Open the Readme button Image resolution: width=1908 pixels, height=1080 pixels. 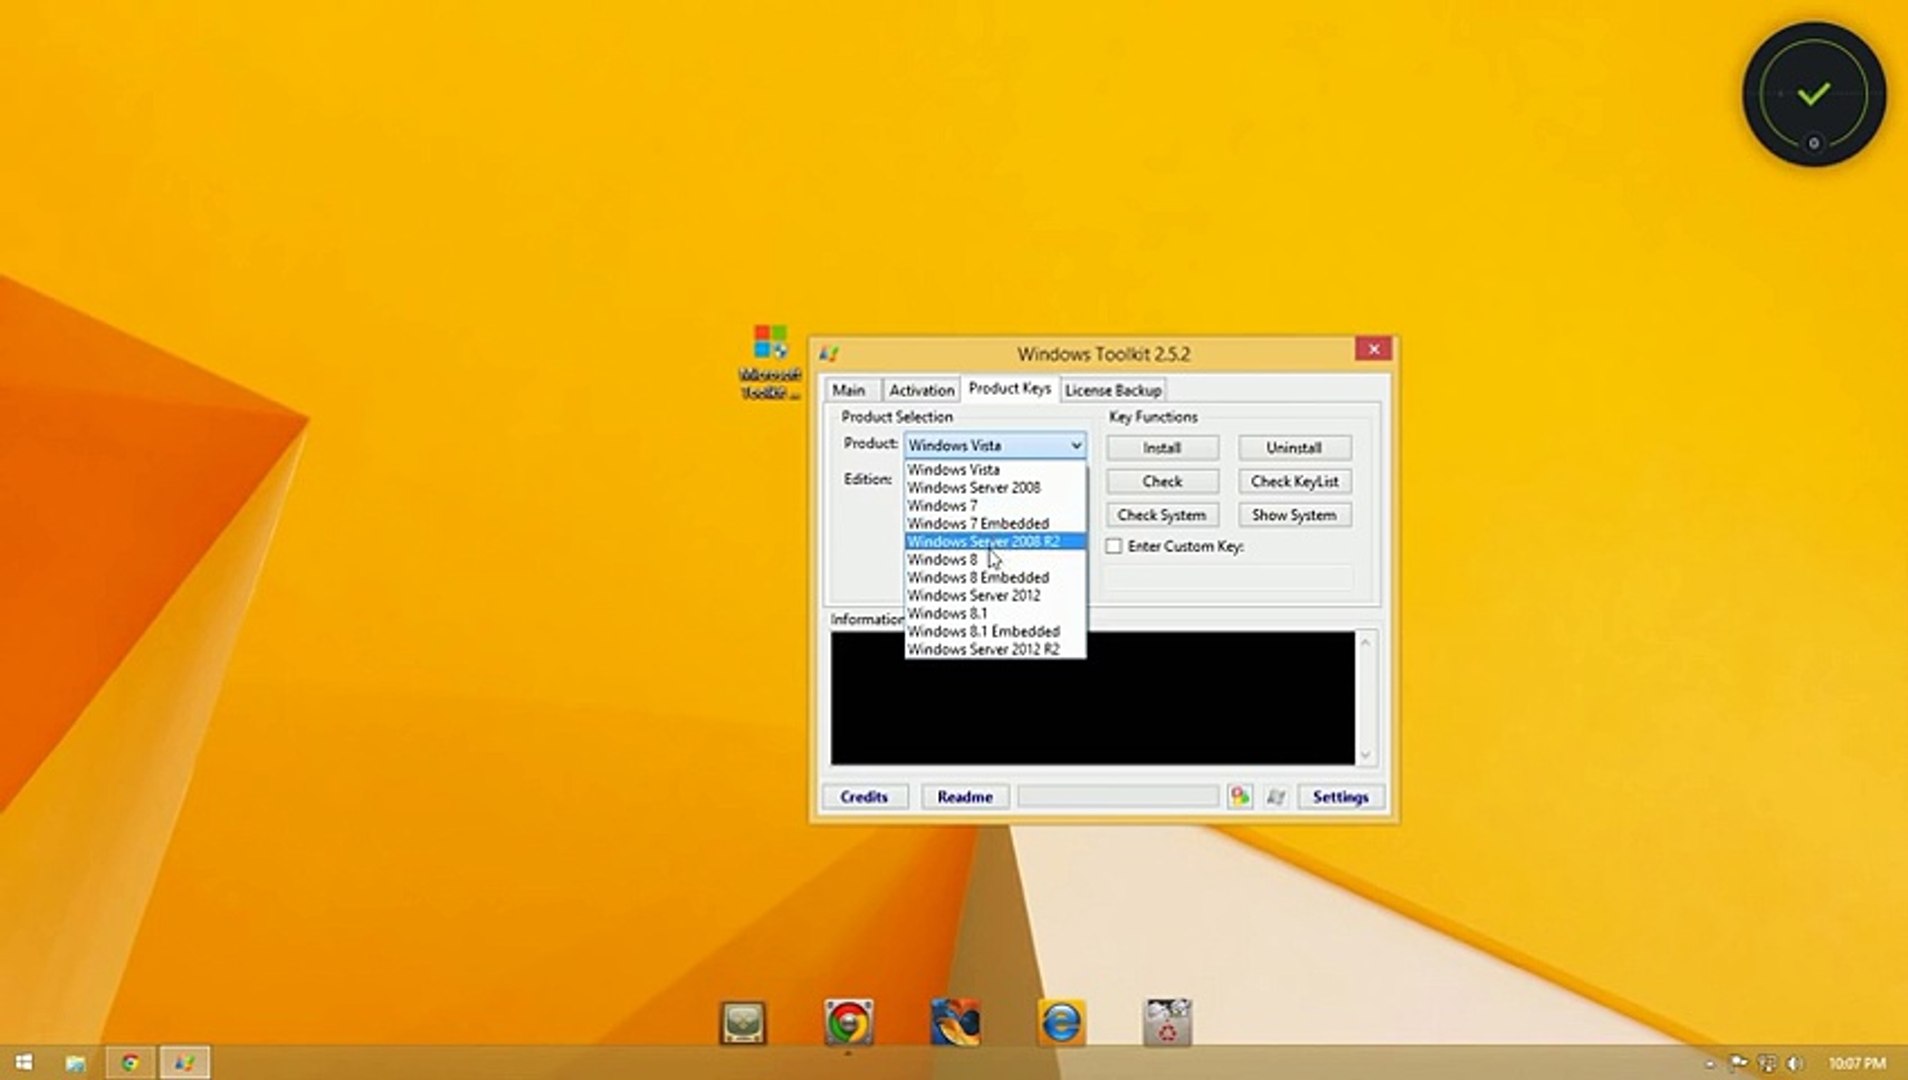pyautogui.click(x=965, y=797)
